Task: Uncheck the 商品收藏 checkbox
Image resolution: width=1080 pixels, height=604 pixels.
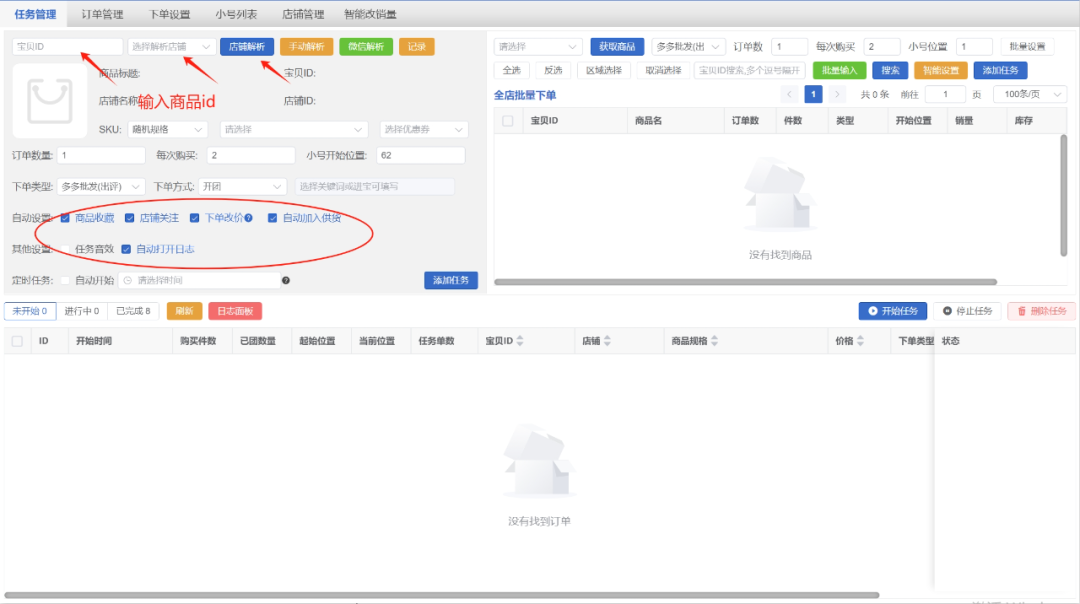Action: 65,218
